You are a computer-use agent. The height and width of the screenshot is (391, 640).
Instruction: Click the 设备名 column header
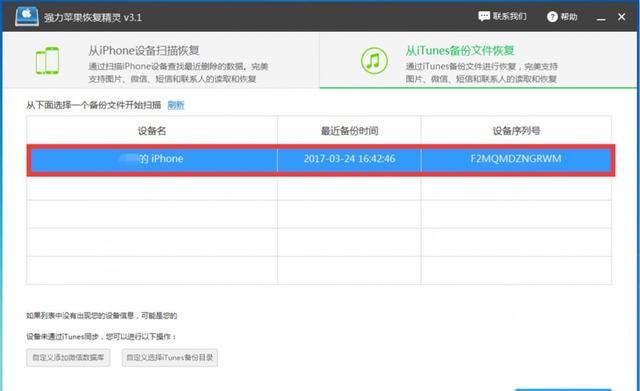point(152,131)
